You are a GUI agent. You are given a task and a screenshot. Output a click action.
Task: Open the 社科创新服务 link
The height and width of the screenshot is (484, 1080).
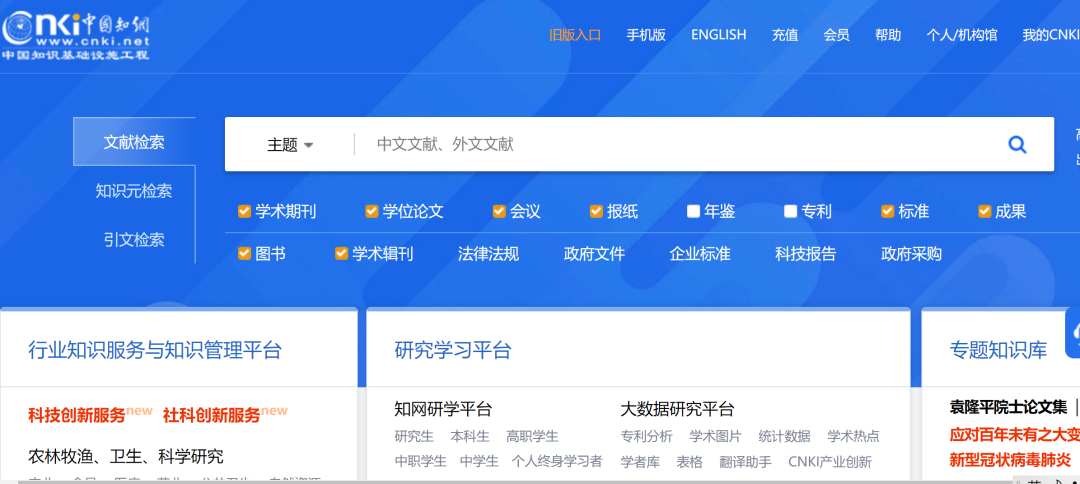(212, 415)
